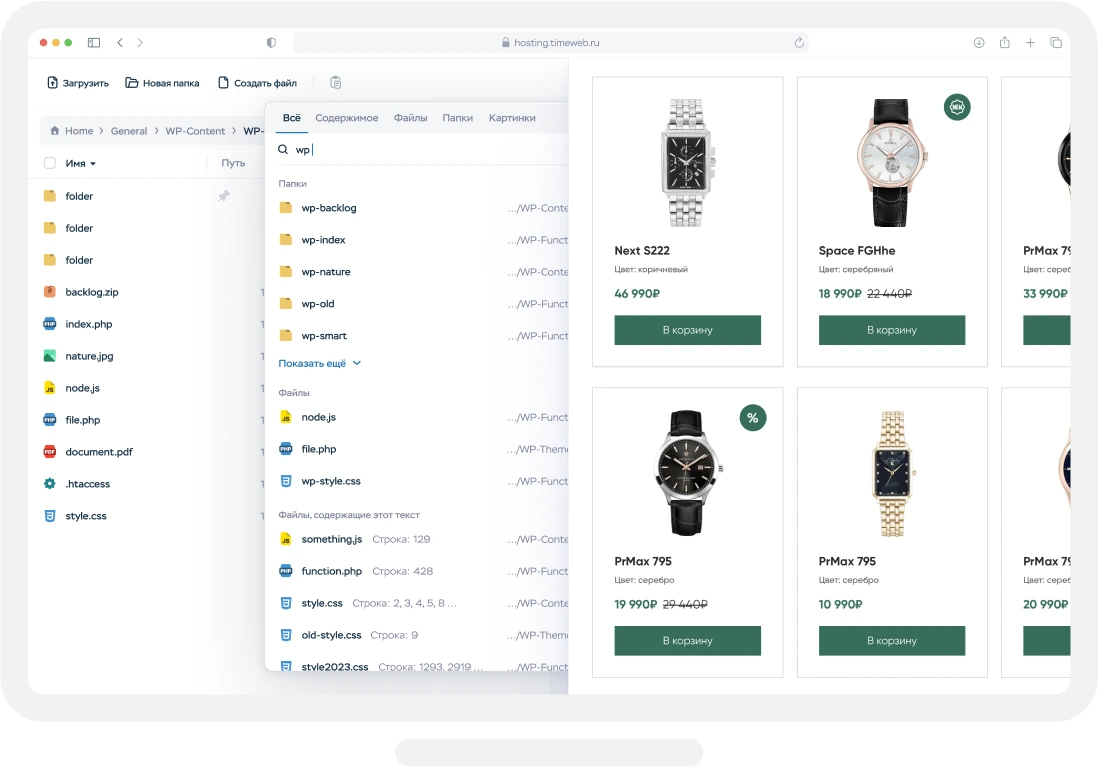Image resolution: width=1099 pixels, height=780 pixels.
Task: Create a folder with Новая папка
Action: pyautogui.click(x=161, y=83)
